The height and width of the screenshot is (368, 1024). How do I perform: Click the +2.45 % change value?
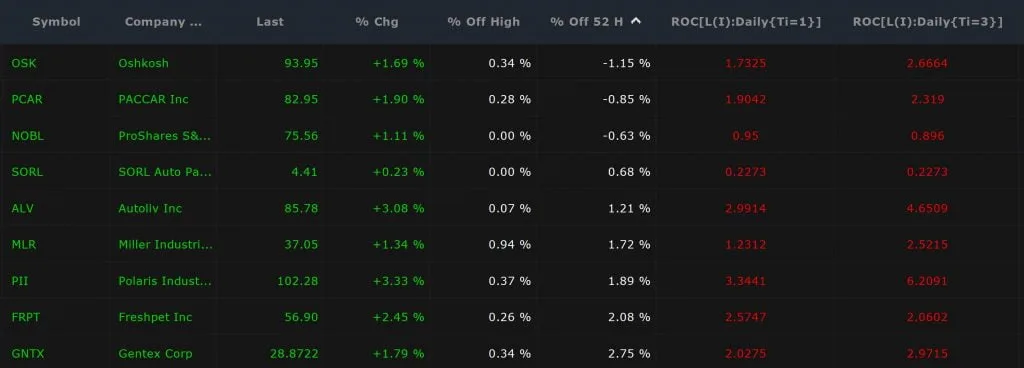click(x=398, y=317)
